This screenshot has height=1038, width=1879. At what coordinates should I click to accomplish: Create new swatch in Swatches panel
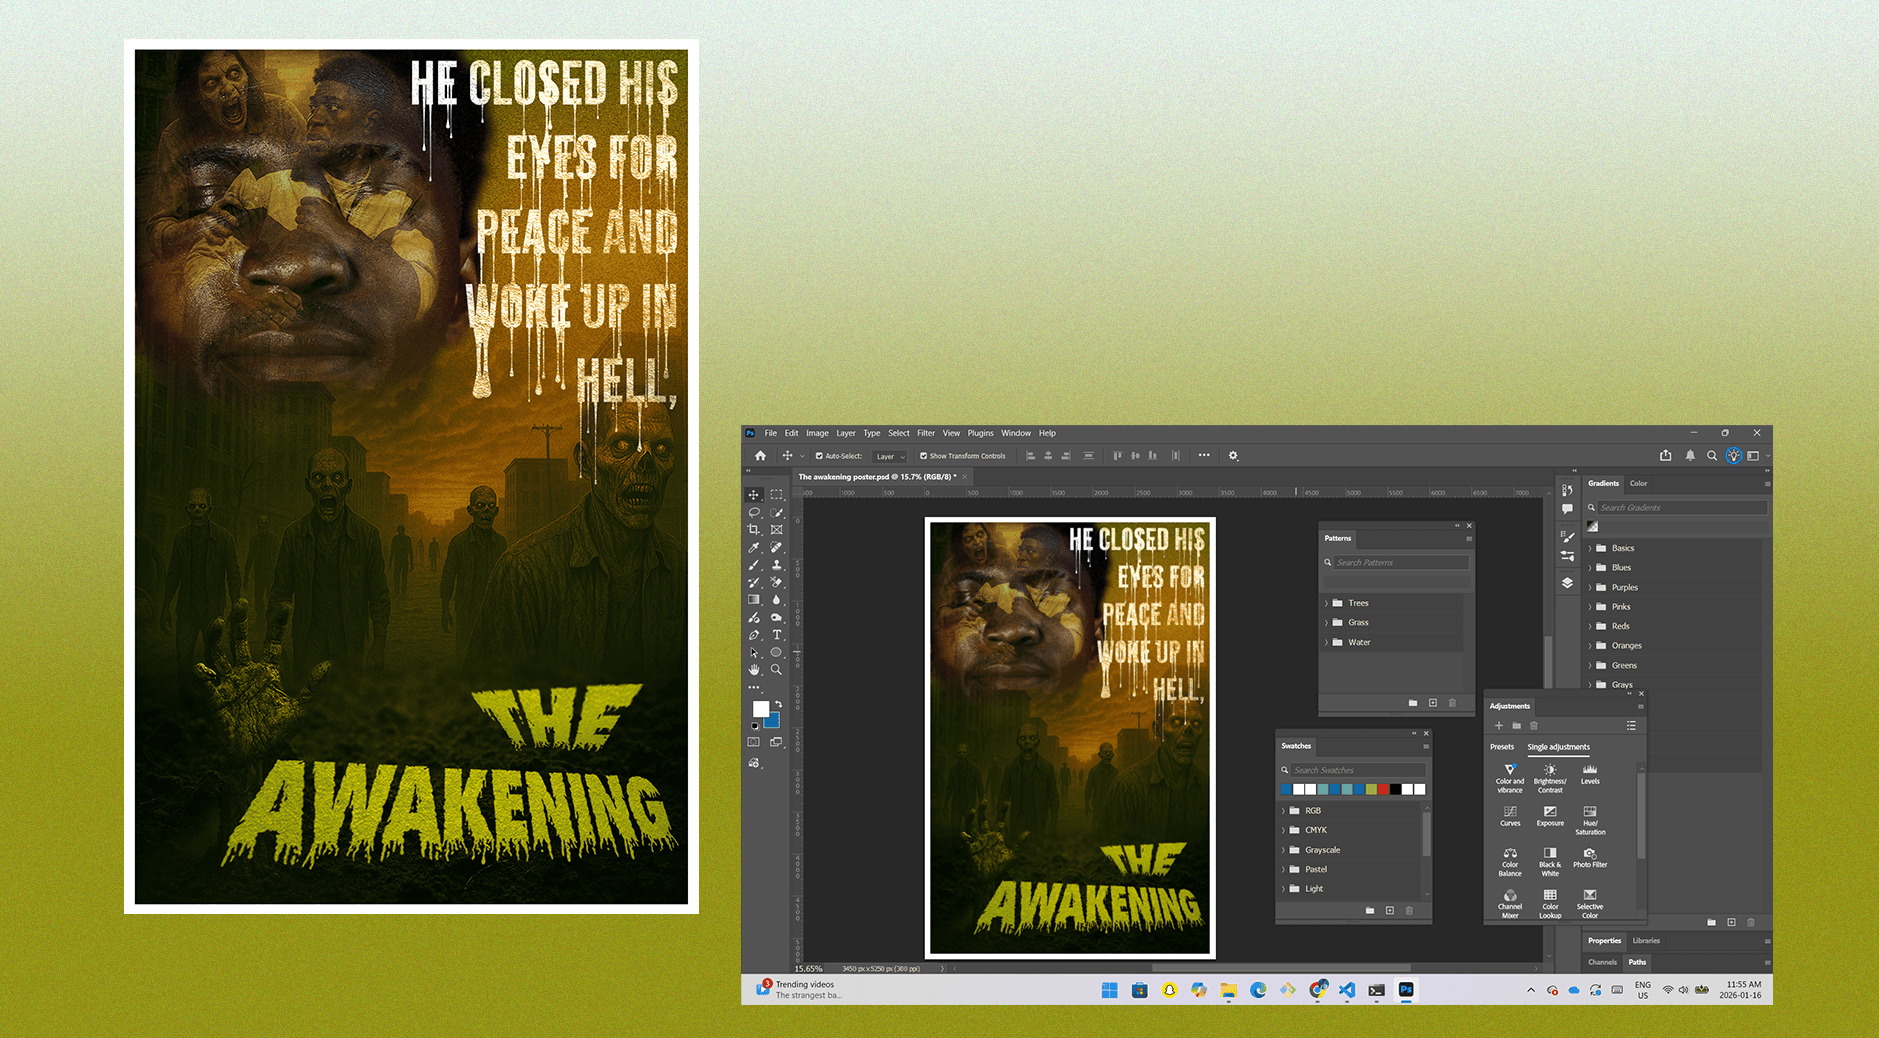point(1389,911)
